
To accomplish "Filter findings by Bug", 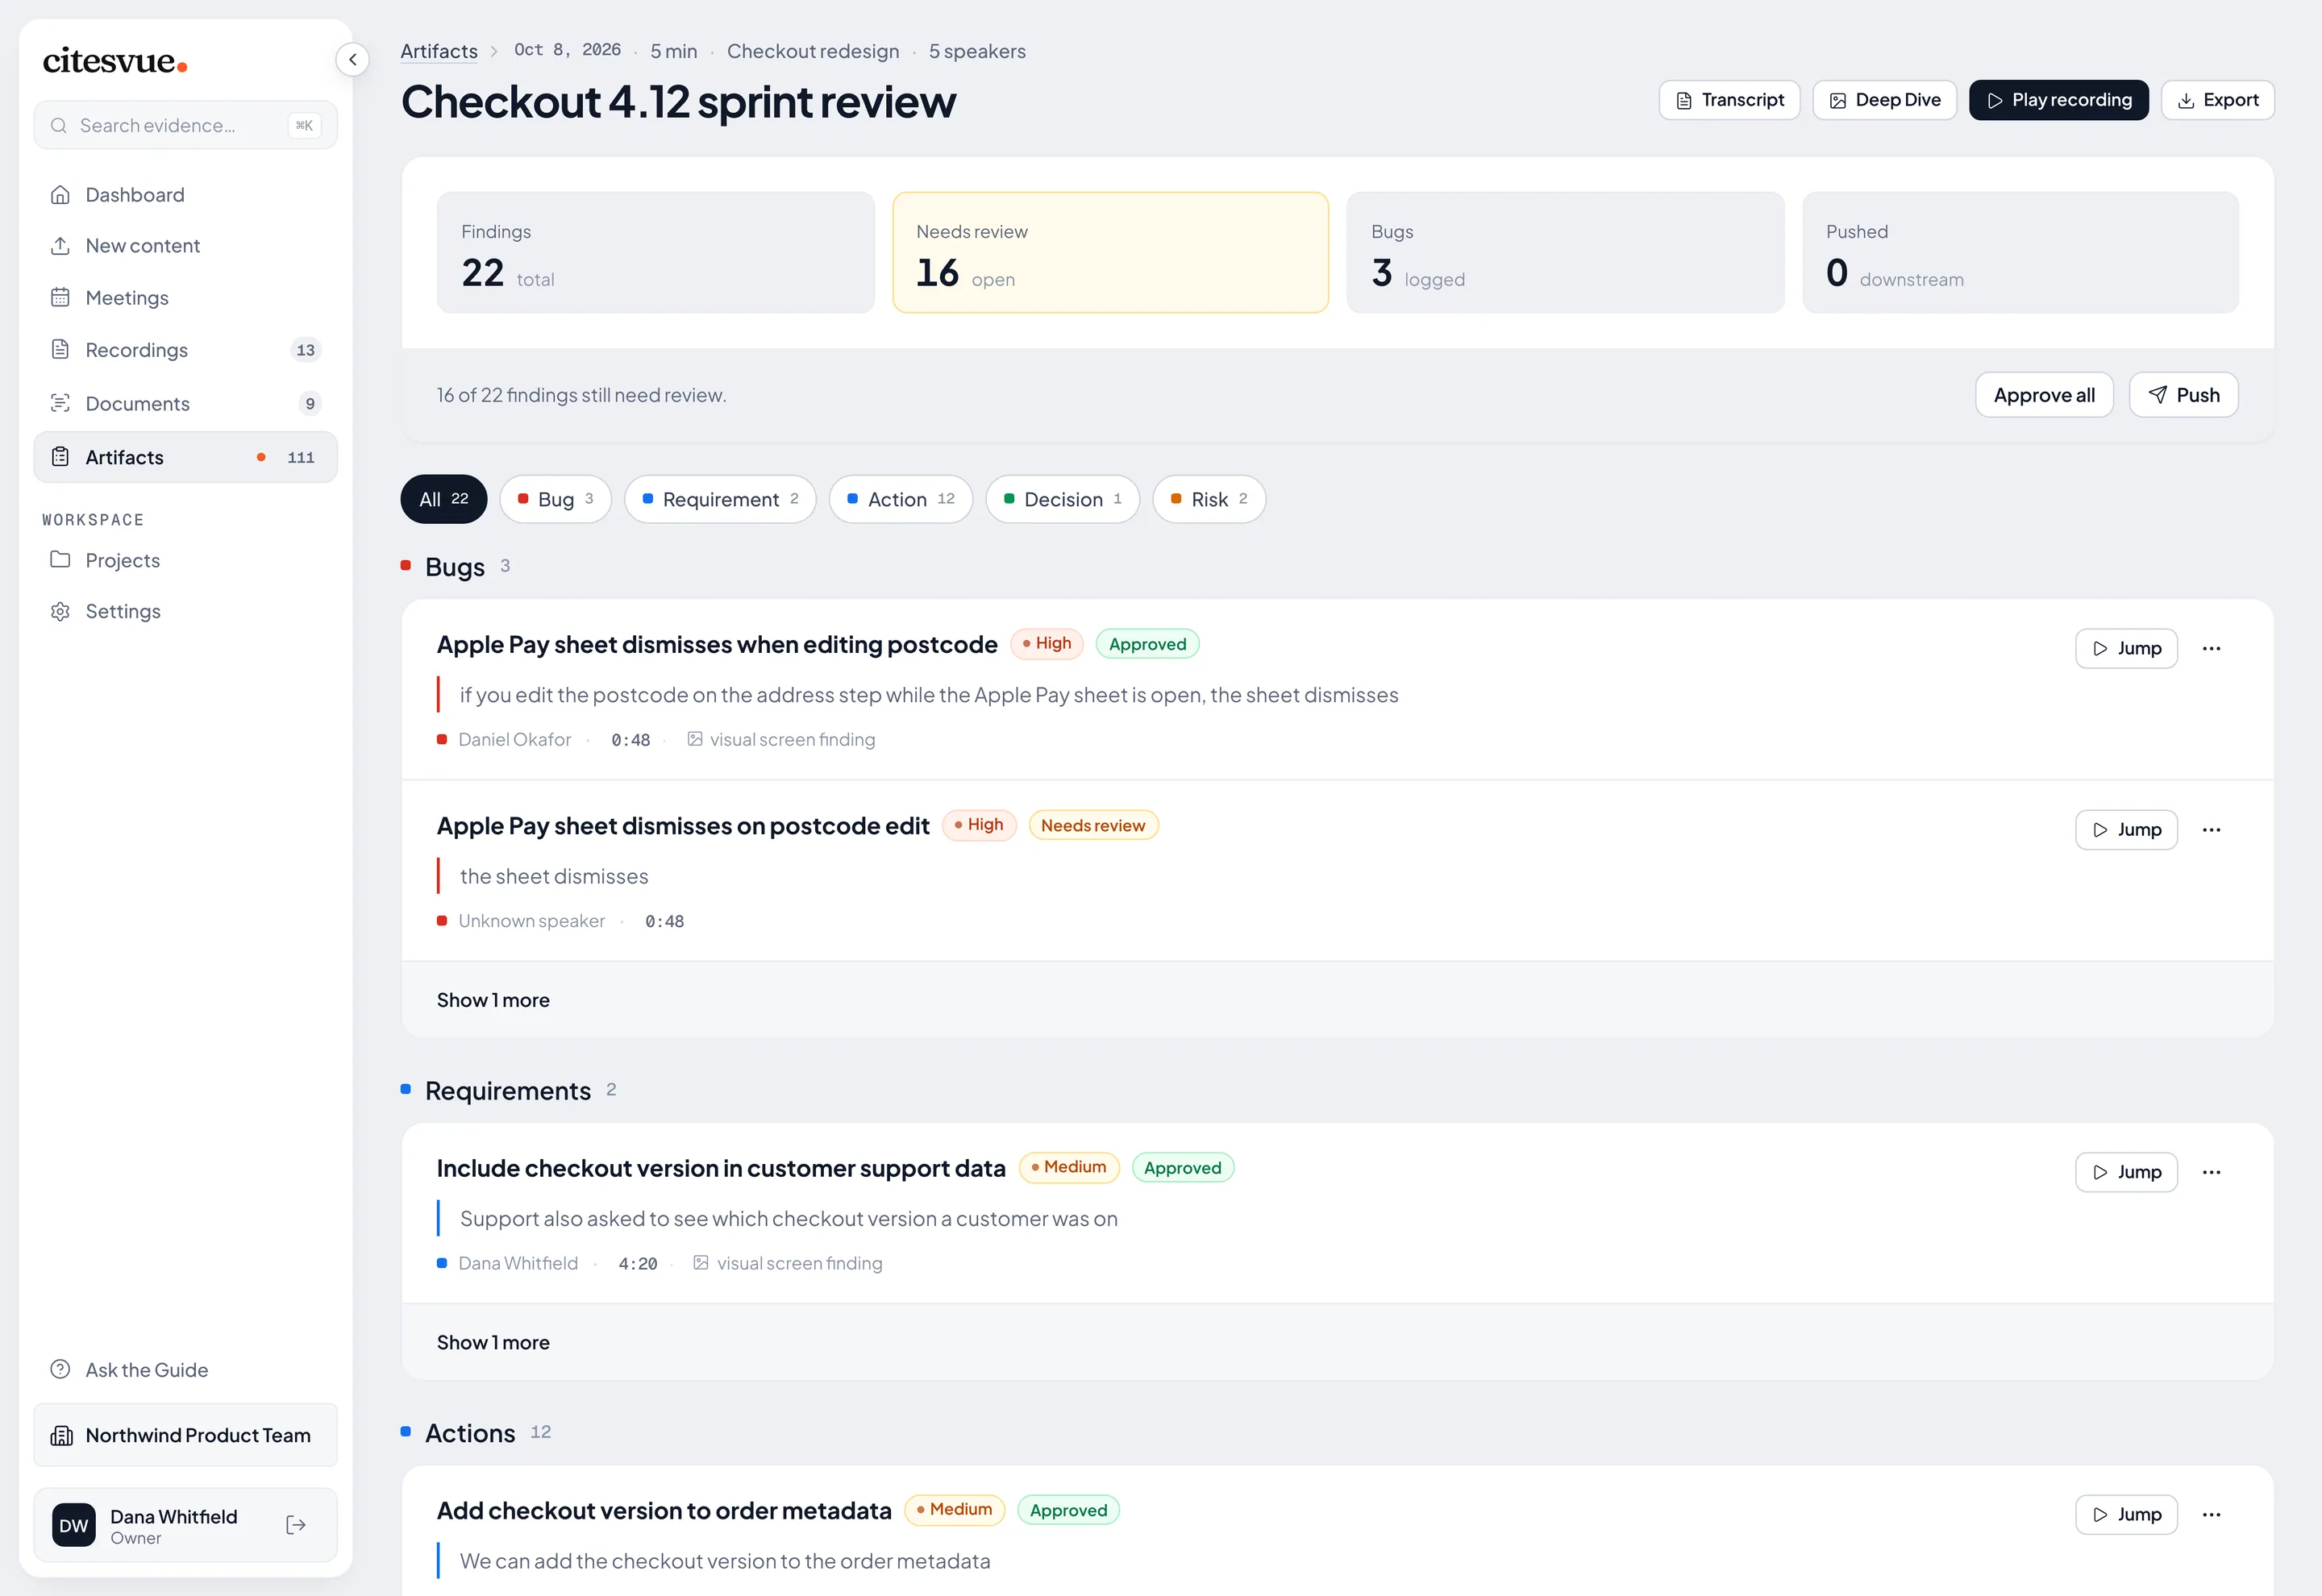I will pos(555,499).
